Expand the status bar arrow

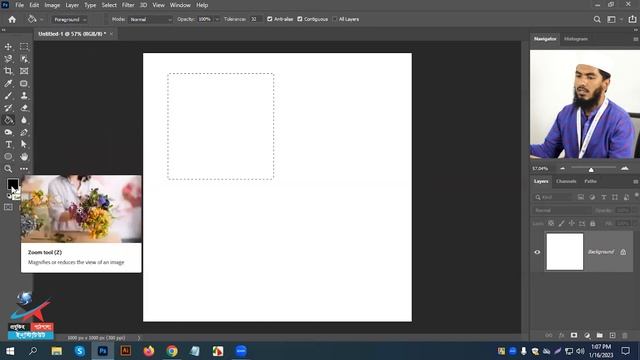tap(139, 338)
